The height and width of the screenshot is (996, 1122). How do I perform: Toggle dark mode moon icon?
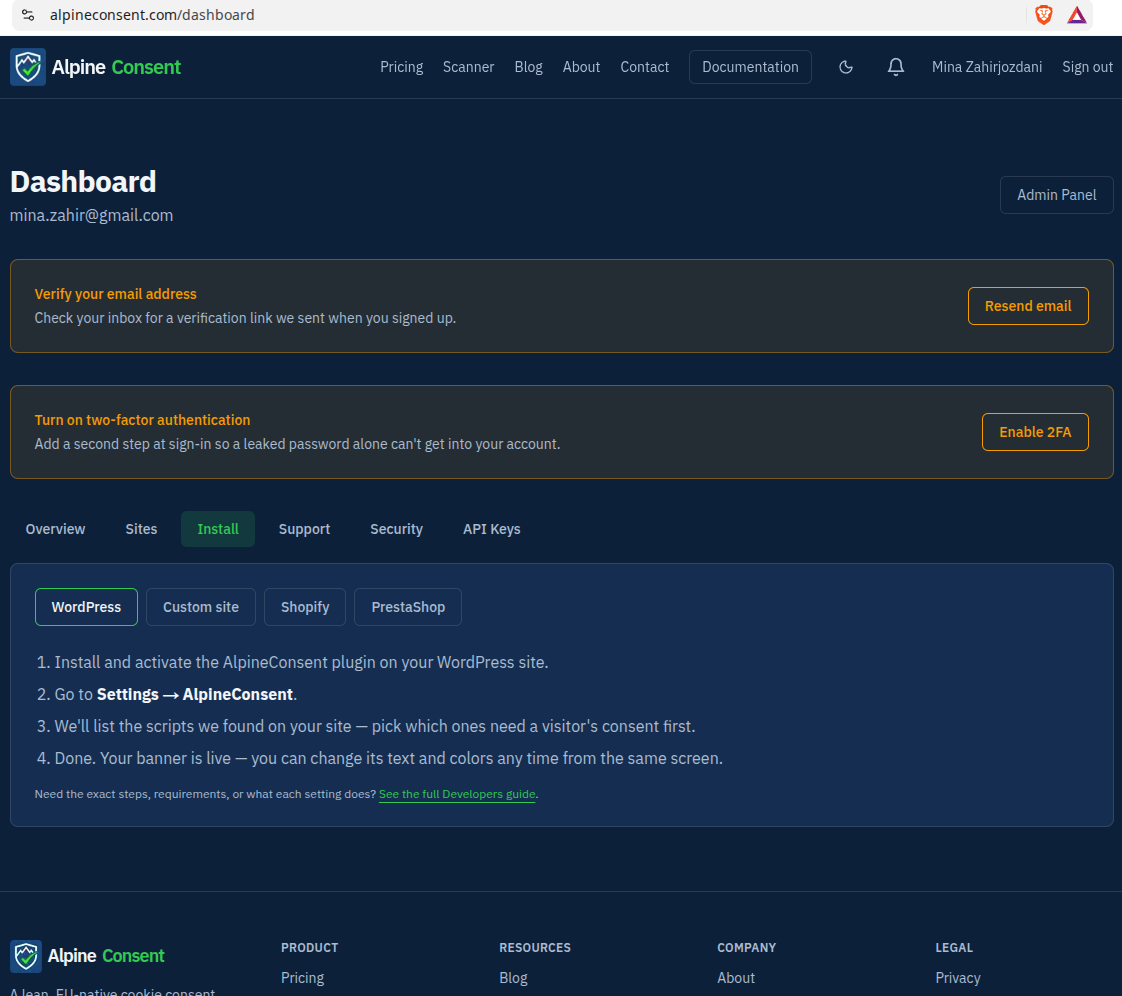(x=846, y=67)
